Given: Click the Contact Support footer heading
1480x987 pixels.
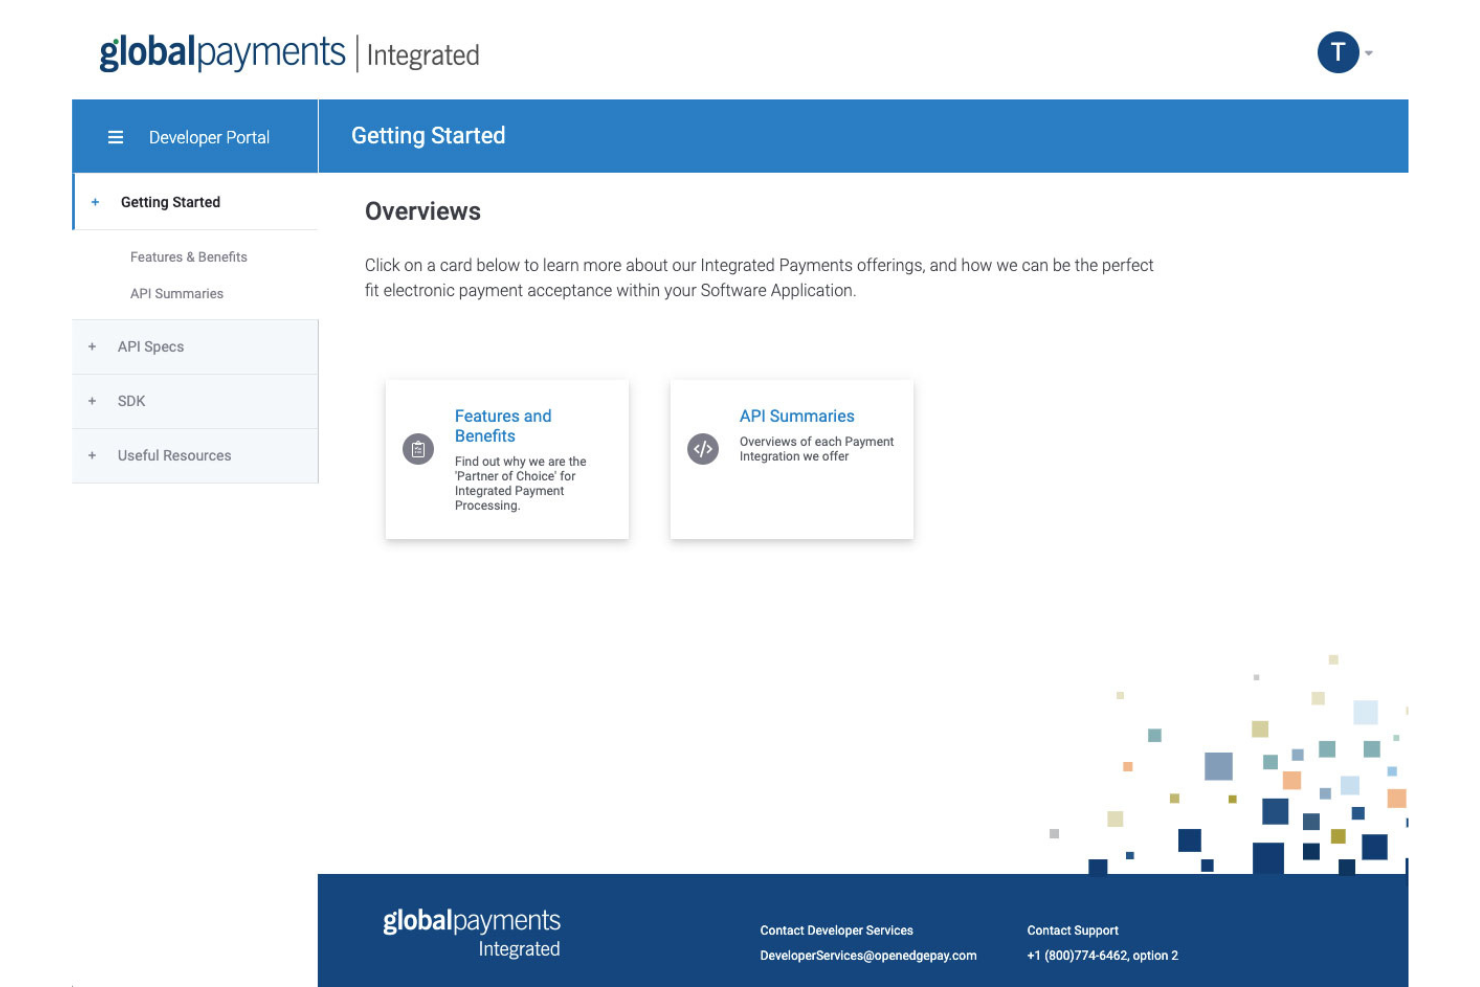Looking at the screenshot, I should pos(1072,931).
